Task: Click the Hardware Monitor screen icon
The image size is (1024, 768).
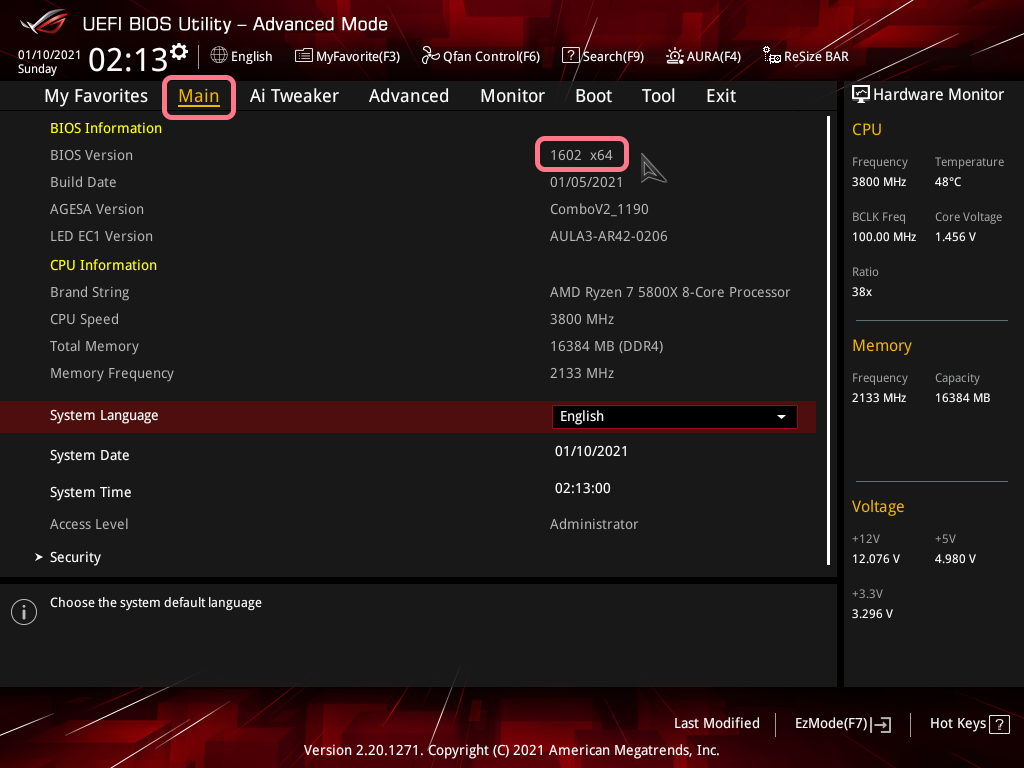Action: tap(861, 95)
